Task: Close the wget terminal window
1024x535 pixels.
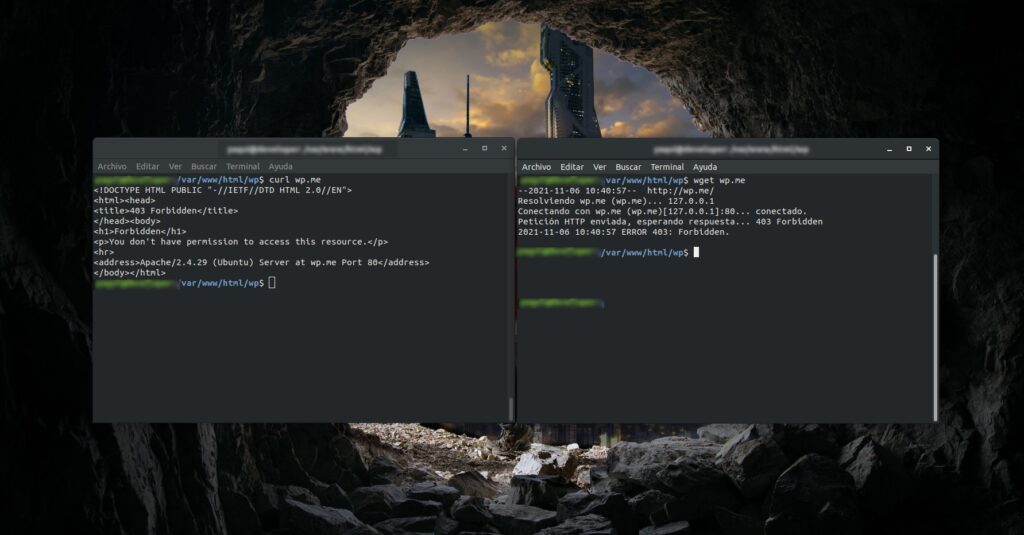Action: 928,148
